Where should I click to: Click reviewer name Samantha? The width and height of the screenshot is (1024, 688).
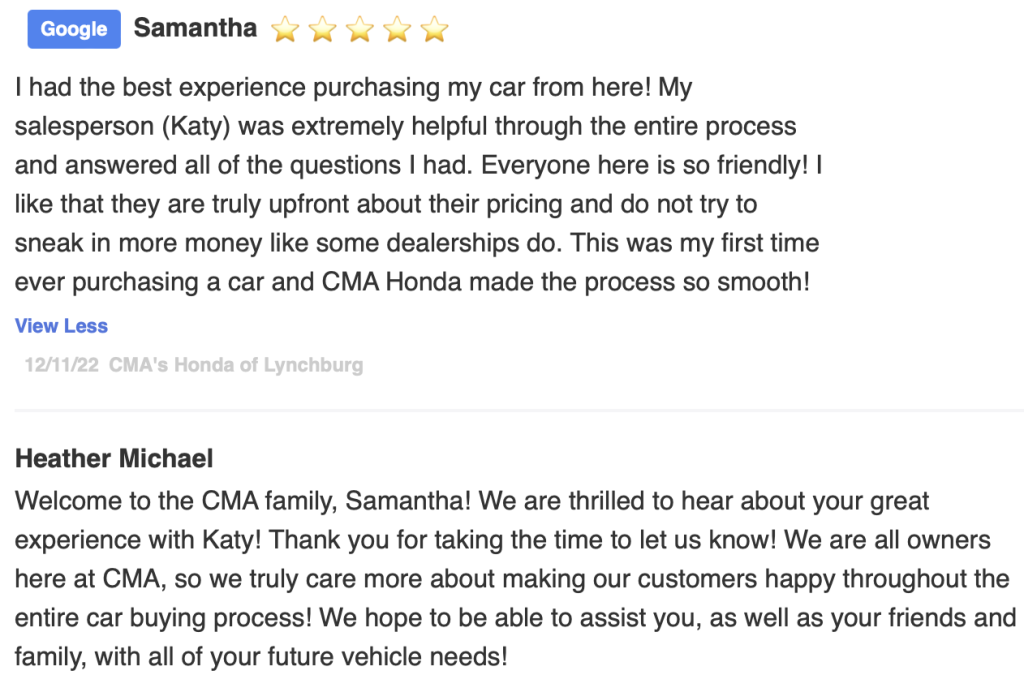pyautogui.click(x=195, y=28)
